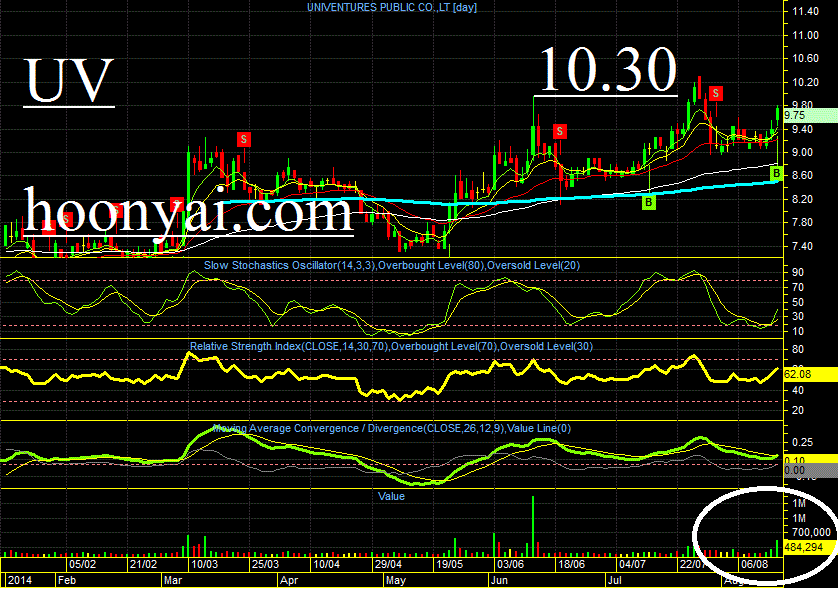The width and height of the screenshot is (838, 594).
Task: Click the Apr month label
Action: [x=289, y=581]
